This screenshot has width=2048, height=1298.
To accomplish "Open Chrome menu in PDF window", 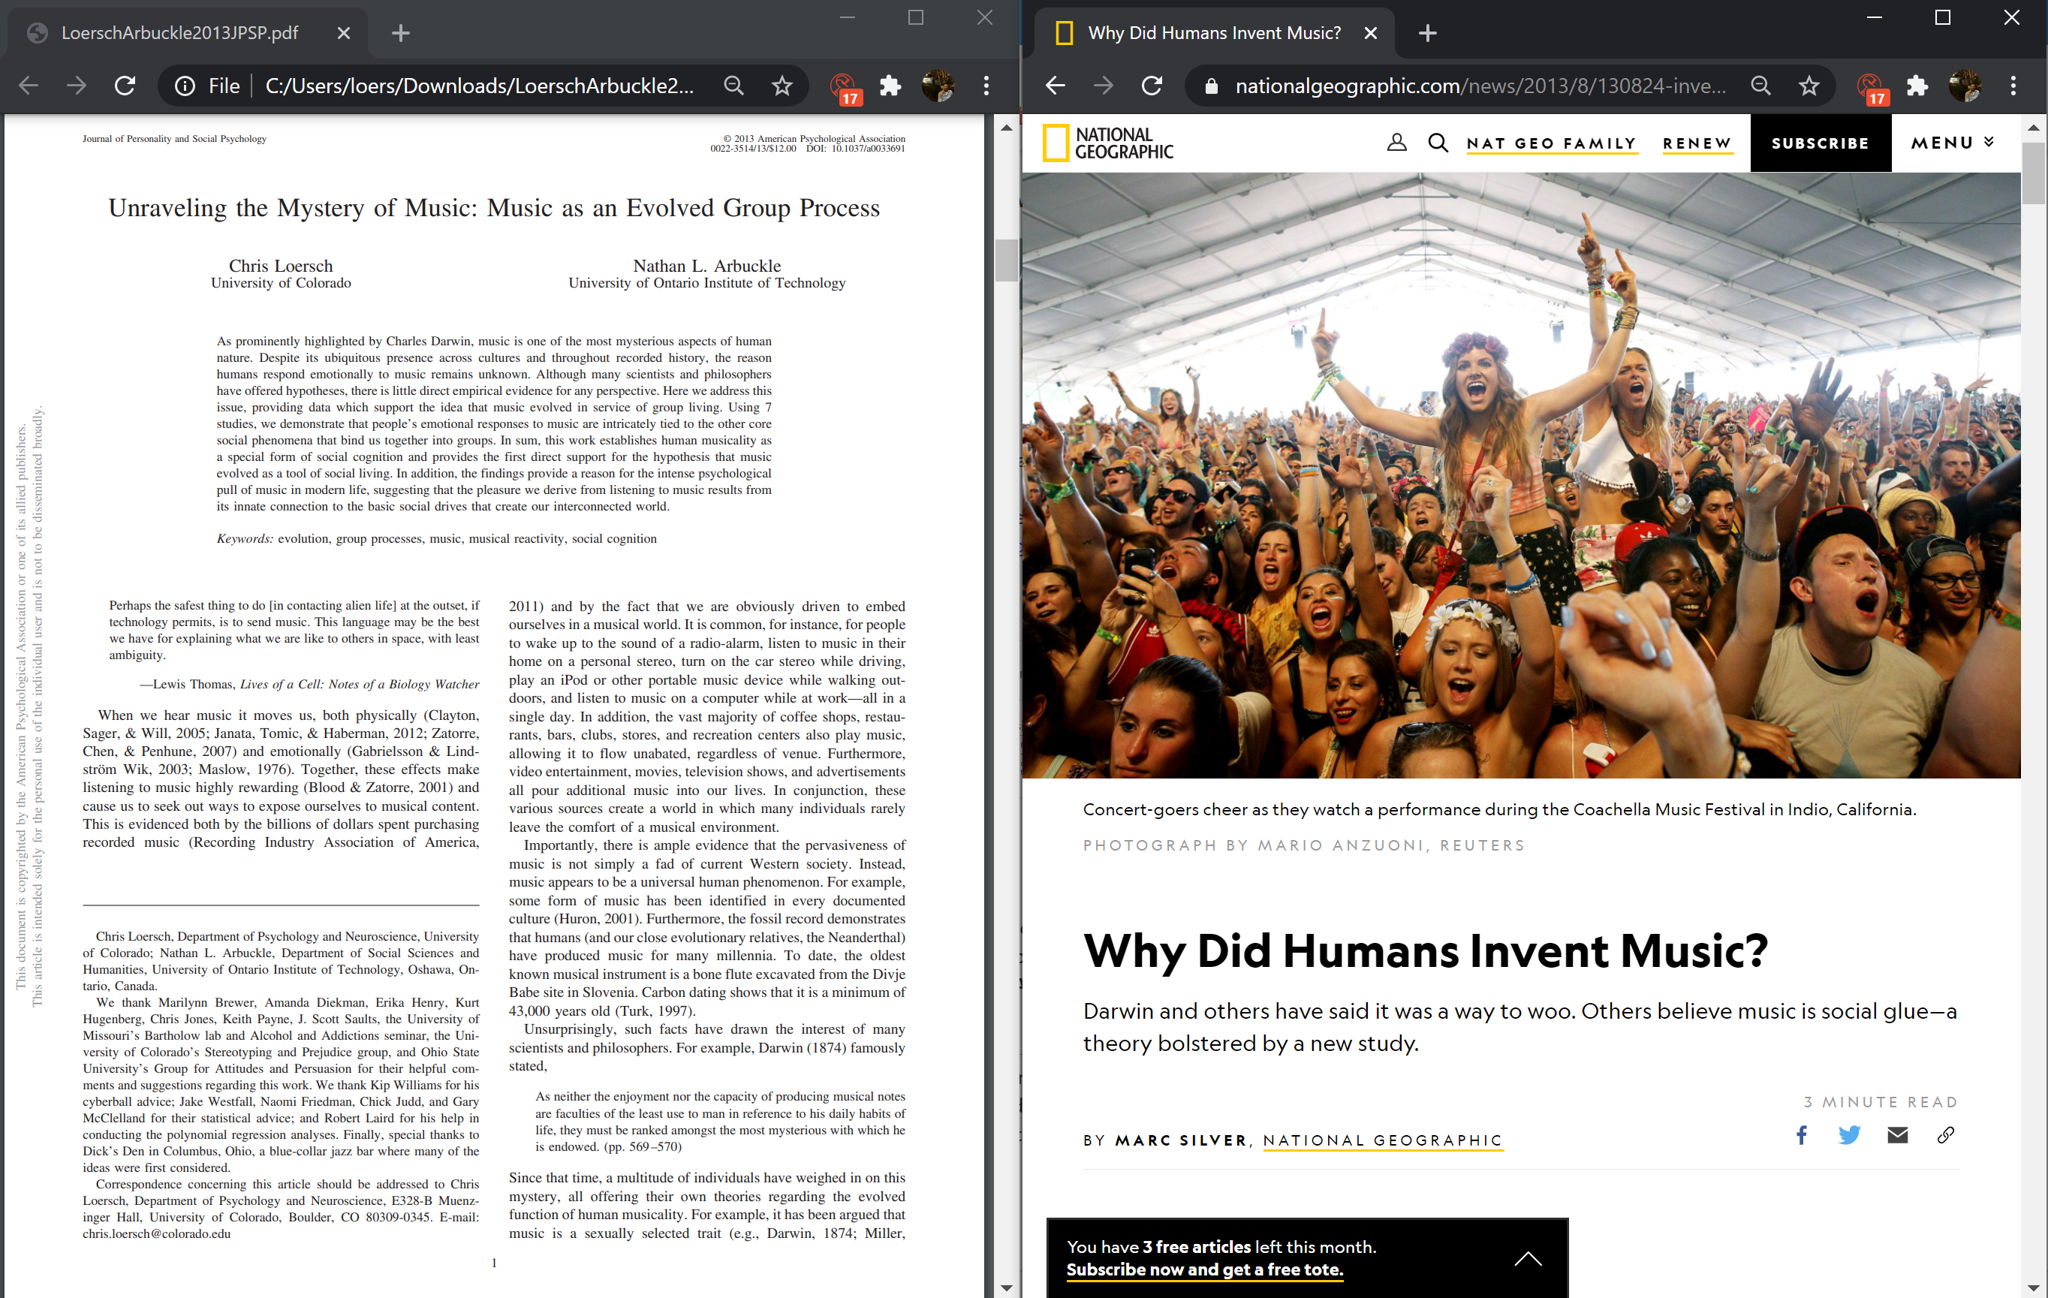I will point(986,86).
